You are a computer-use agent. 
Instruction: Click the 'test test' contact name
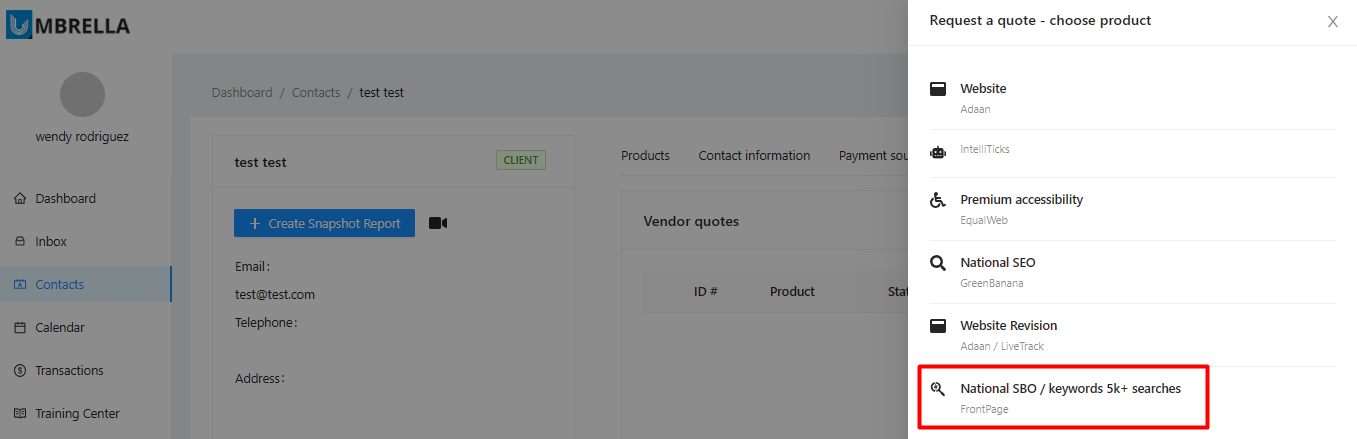pyautogui.click(x=261, y=162)
